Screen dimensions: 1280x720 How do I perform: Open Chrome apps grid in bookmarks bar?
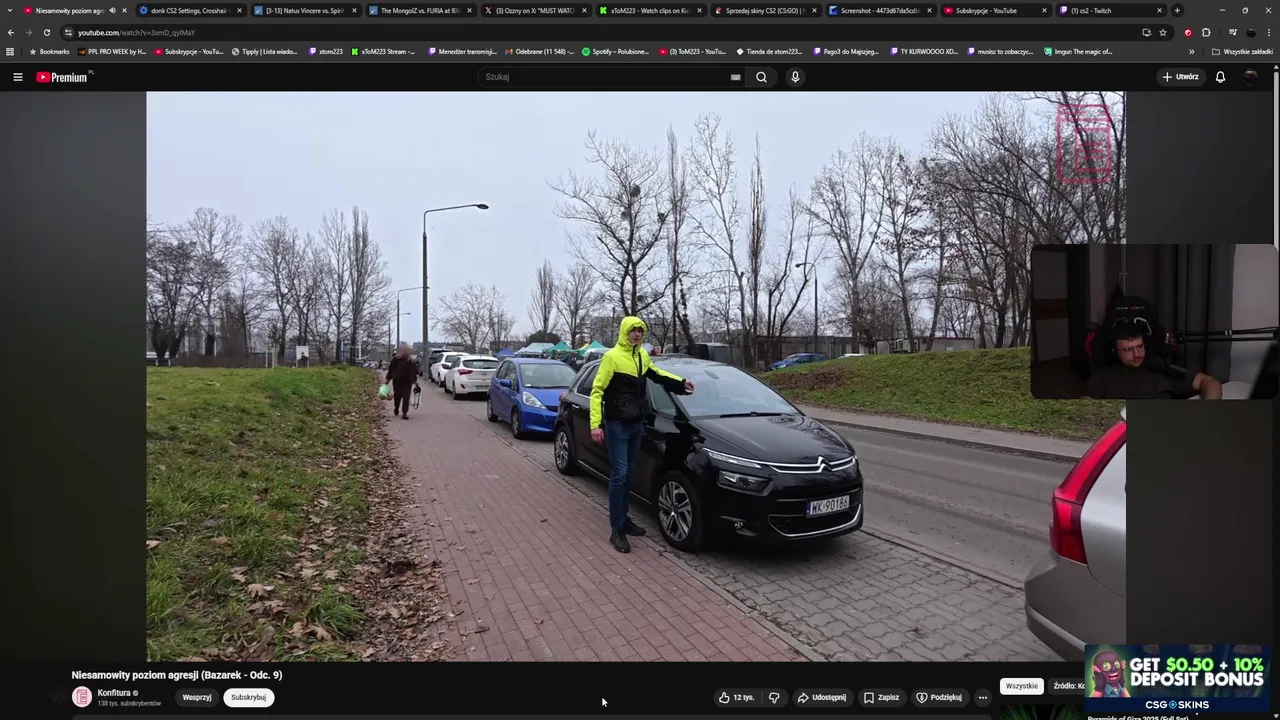click(x=10, y=51)
